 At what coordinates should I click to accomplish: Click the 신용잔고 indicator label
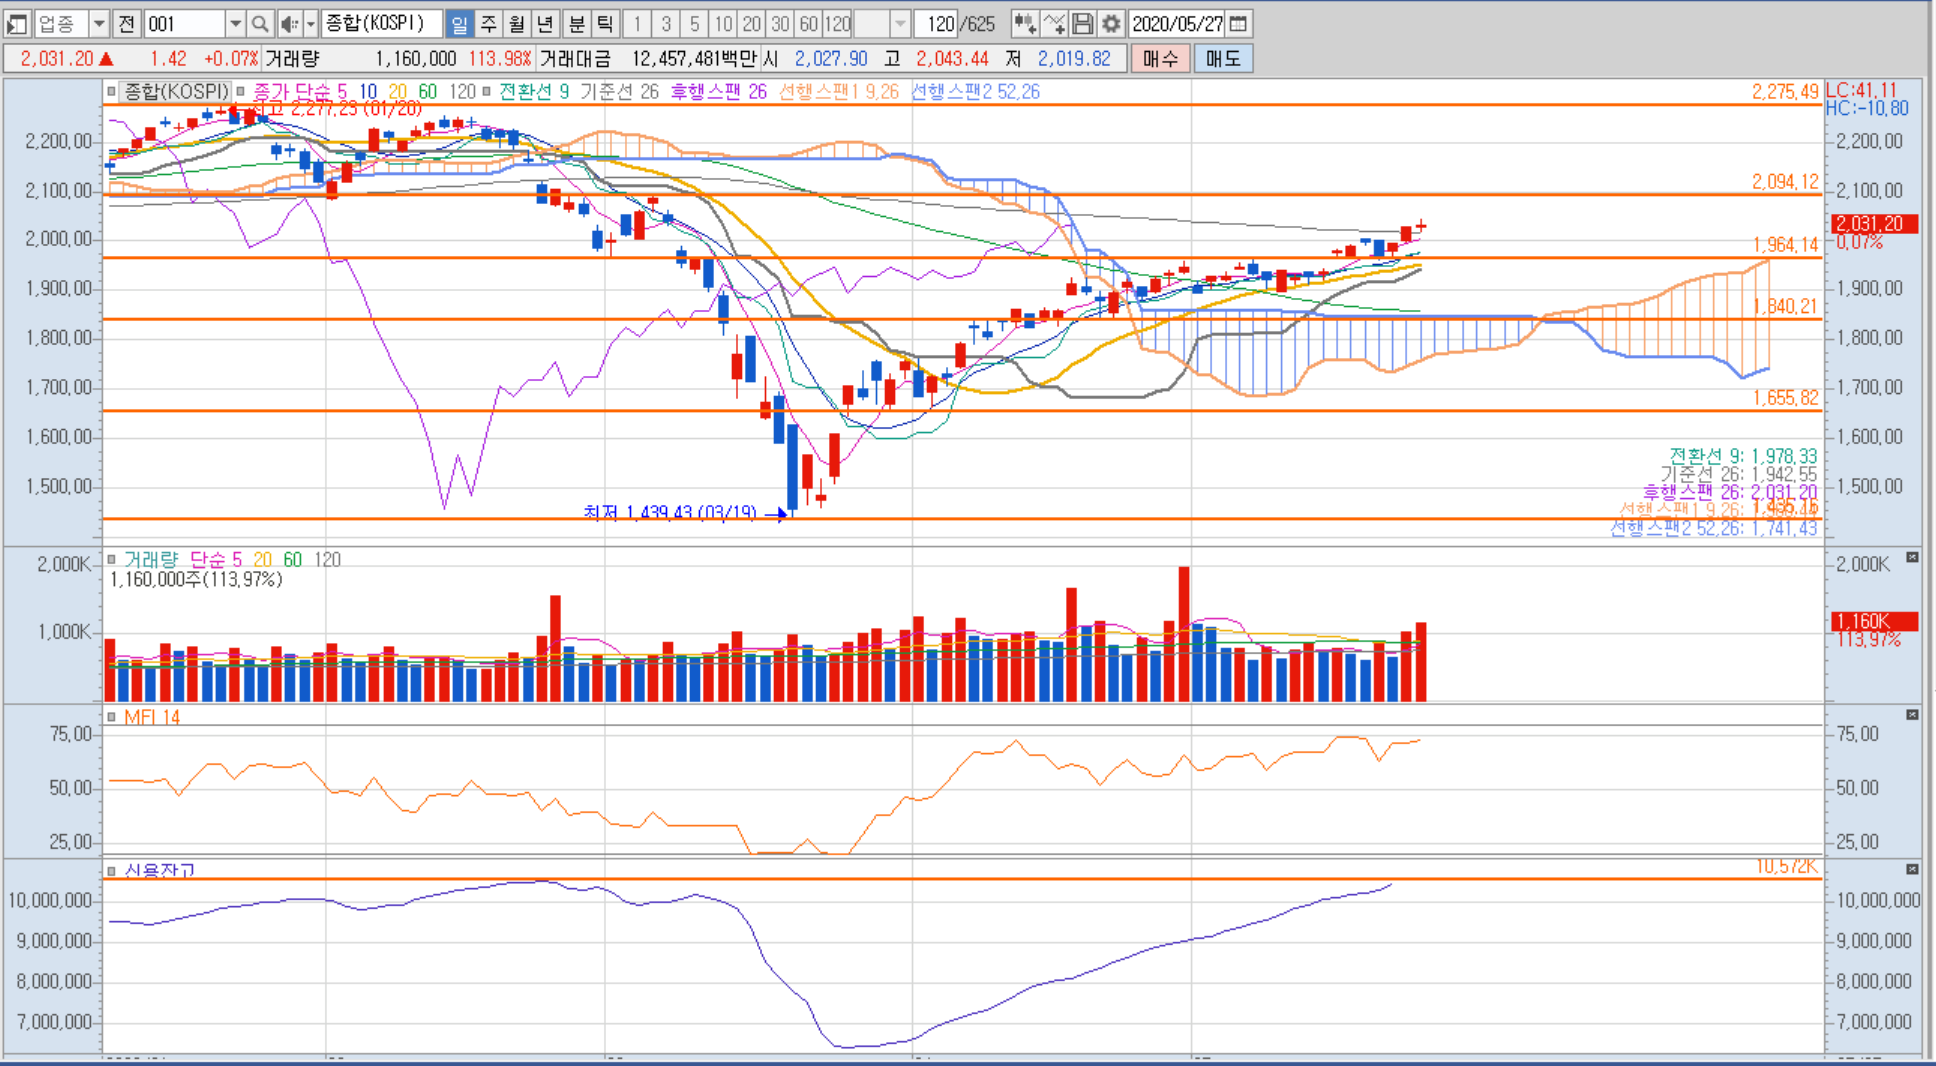[159, 871]
